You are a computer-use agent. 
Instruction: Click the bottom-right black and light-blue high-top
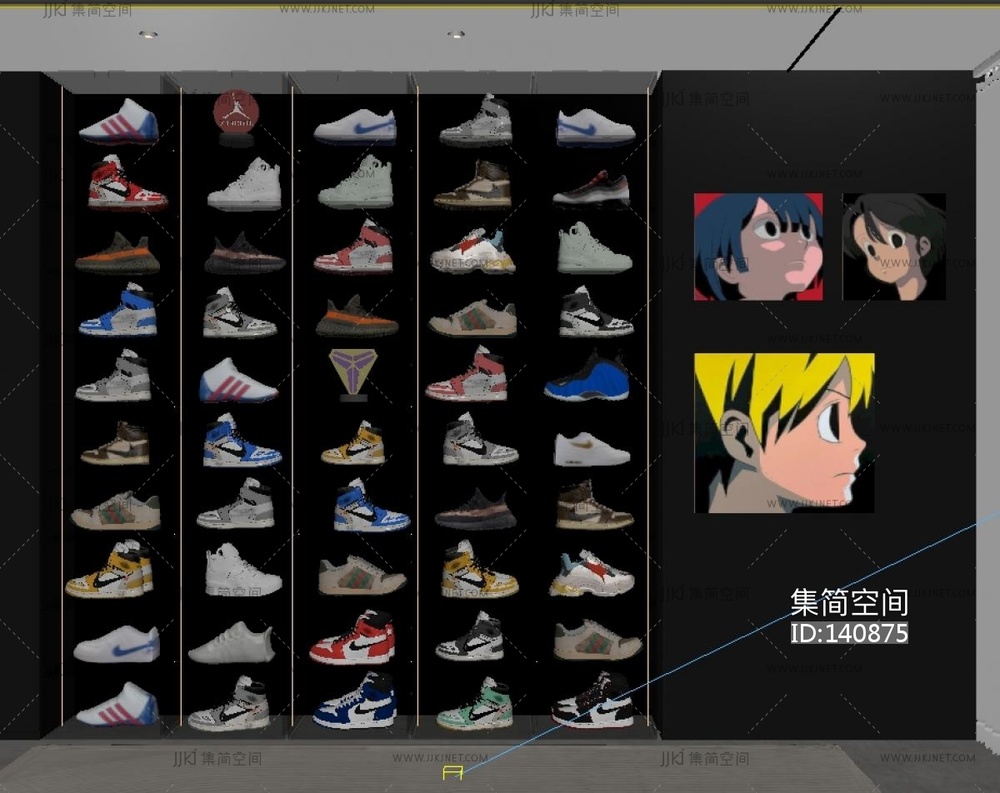tap(593, 702)
